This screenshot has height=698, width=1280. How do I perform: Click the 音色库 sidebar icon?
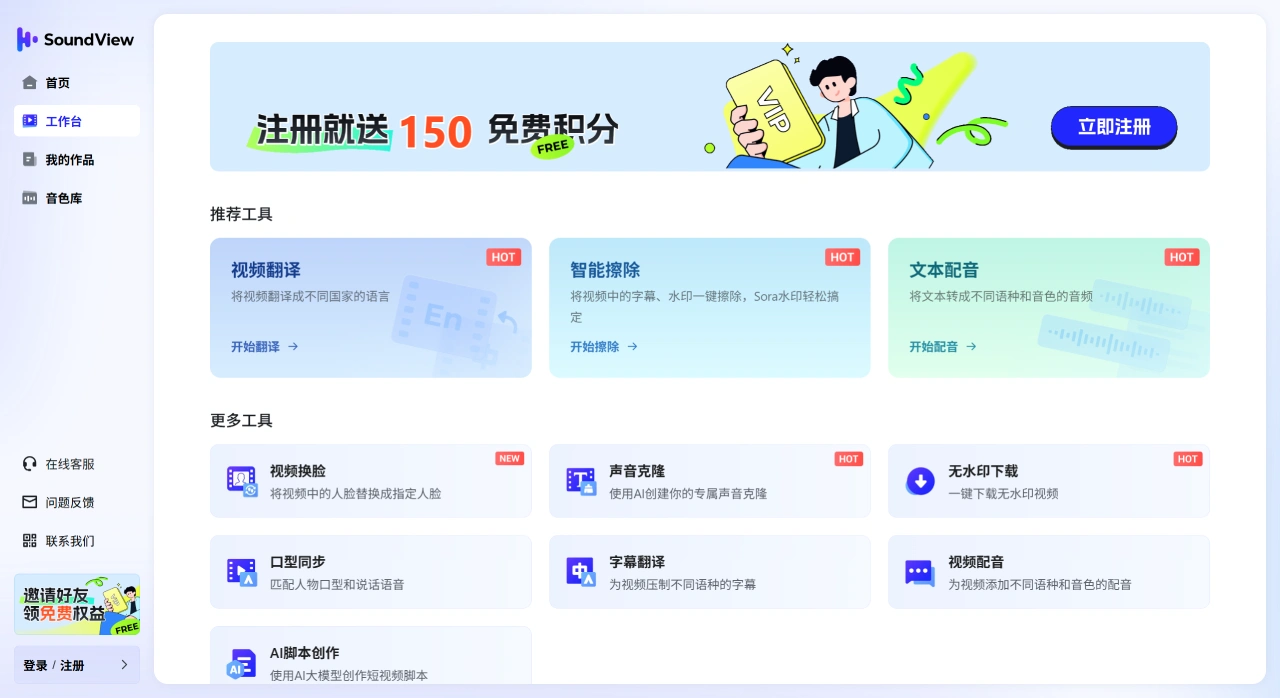pyautogui.click(x=30, y=197)
